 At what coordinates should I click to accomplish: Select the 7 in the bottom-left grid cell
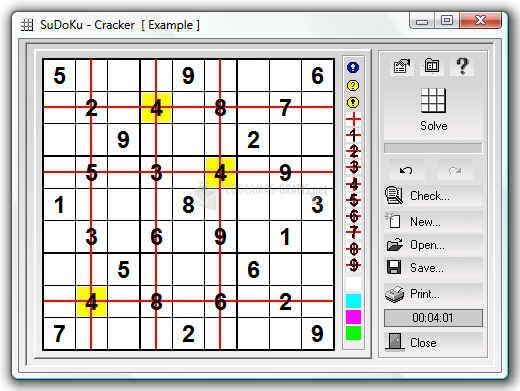point(59,333)
